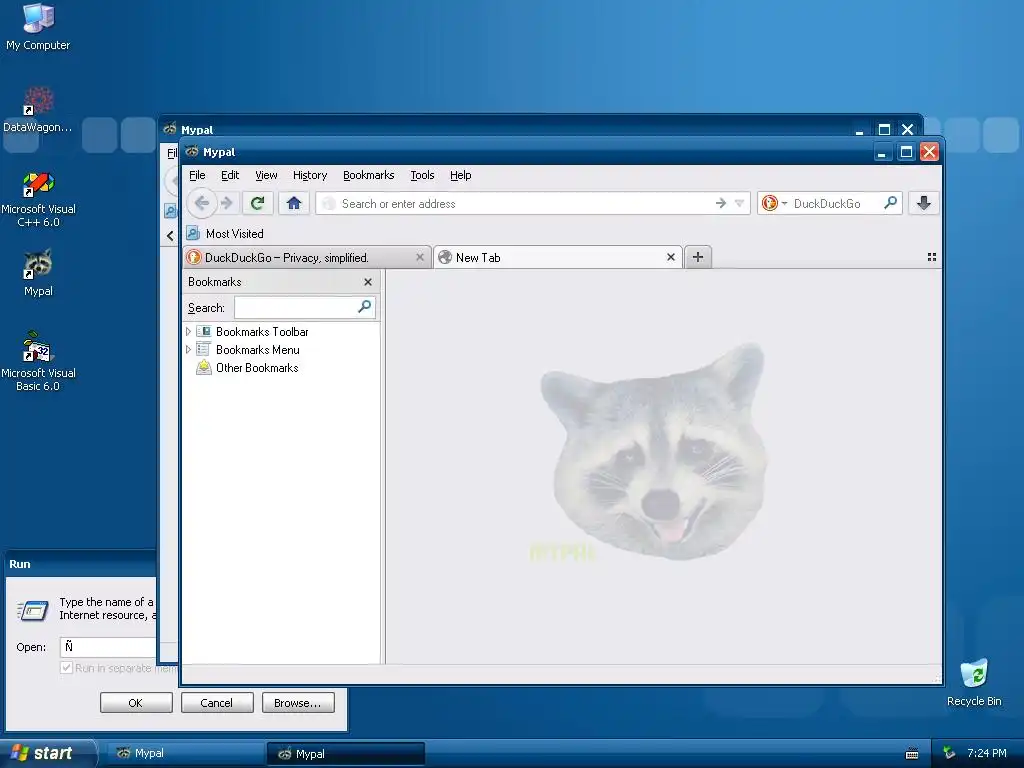Open the Home page using the house icon
Screen dimensions: 1024x768
click(294, 203)
